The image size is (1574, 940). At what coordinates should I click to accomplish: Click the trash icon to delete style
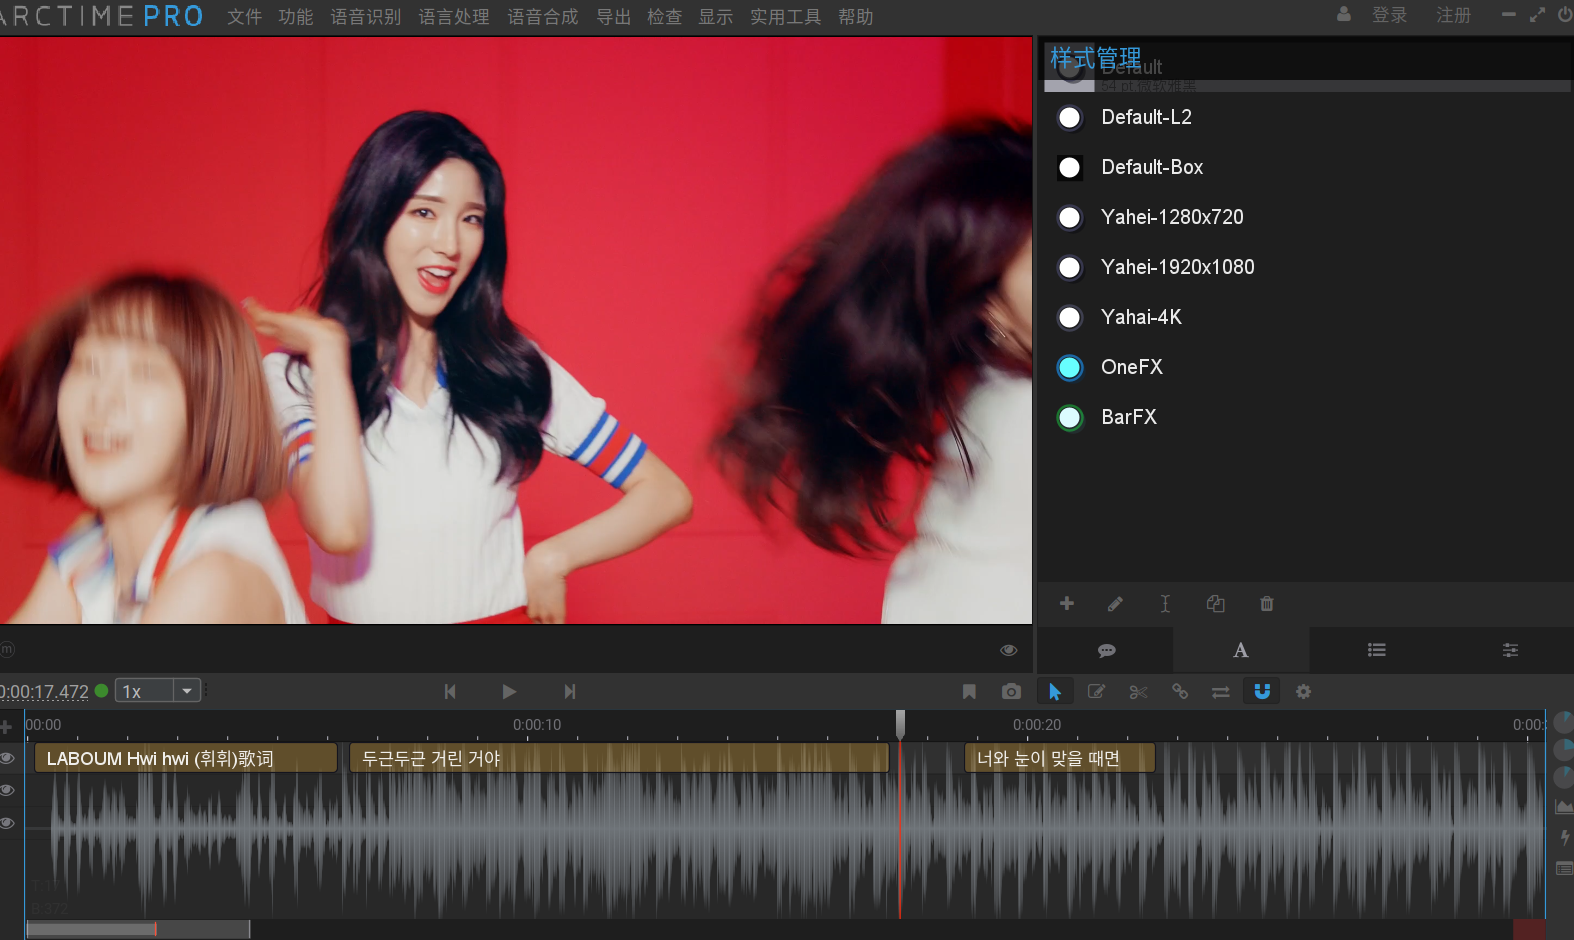[1266, 604]
